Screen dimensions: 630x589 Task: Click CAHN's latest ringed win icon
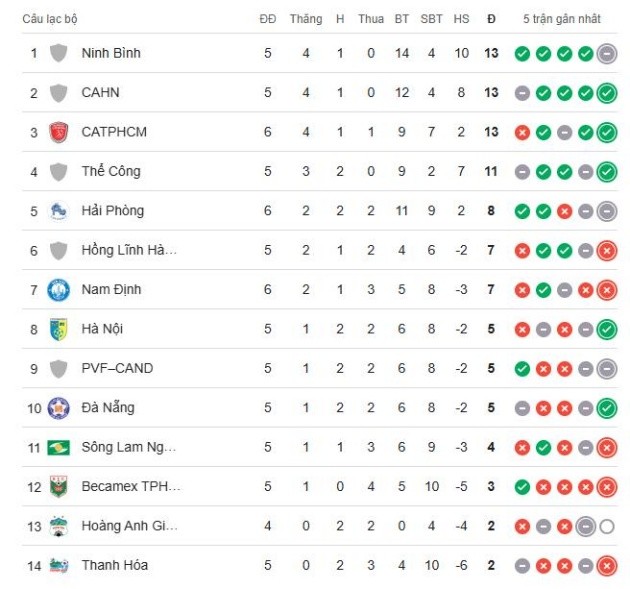click(x=606, y=93)
